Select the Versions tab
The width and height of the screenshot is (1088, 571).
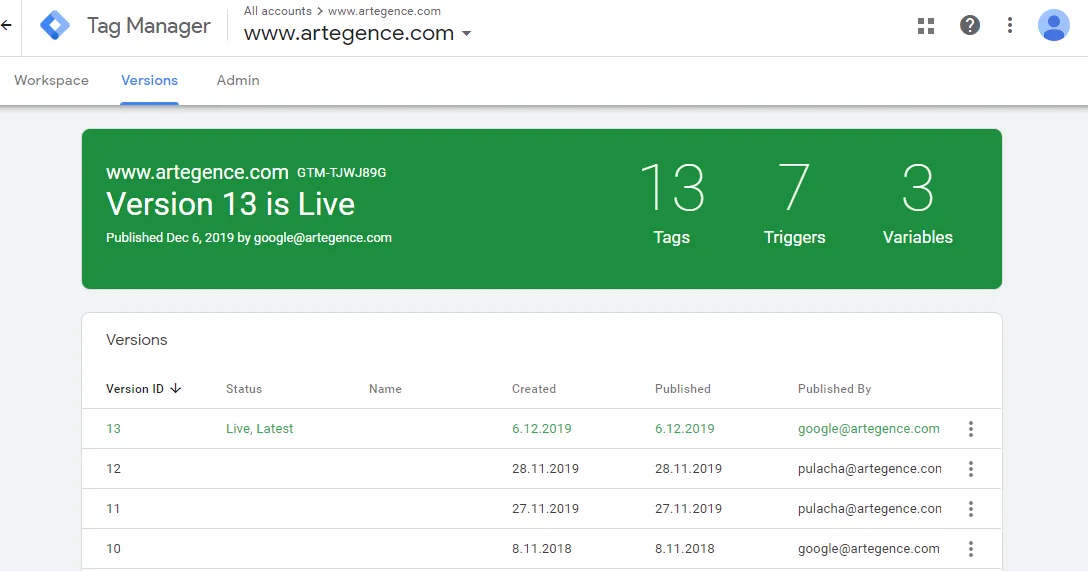click(x=149, y=80)
